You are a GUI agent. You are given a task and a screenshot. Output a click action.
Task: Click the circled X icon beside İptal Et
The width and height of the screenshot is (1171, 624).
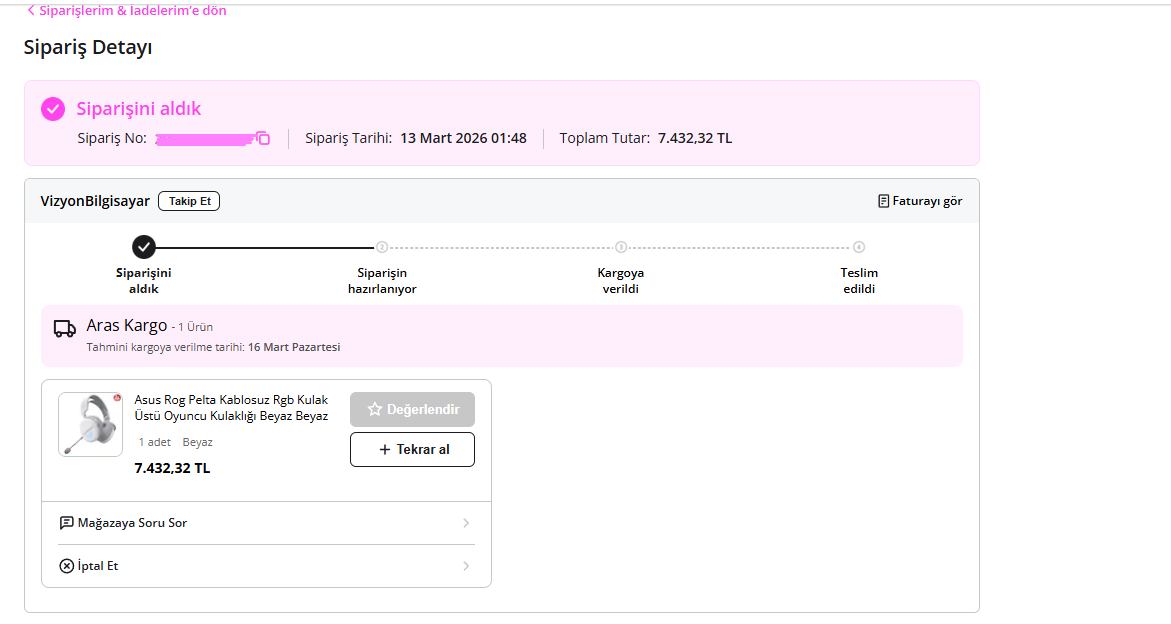pyautogui.click(x=66, y=566)
